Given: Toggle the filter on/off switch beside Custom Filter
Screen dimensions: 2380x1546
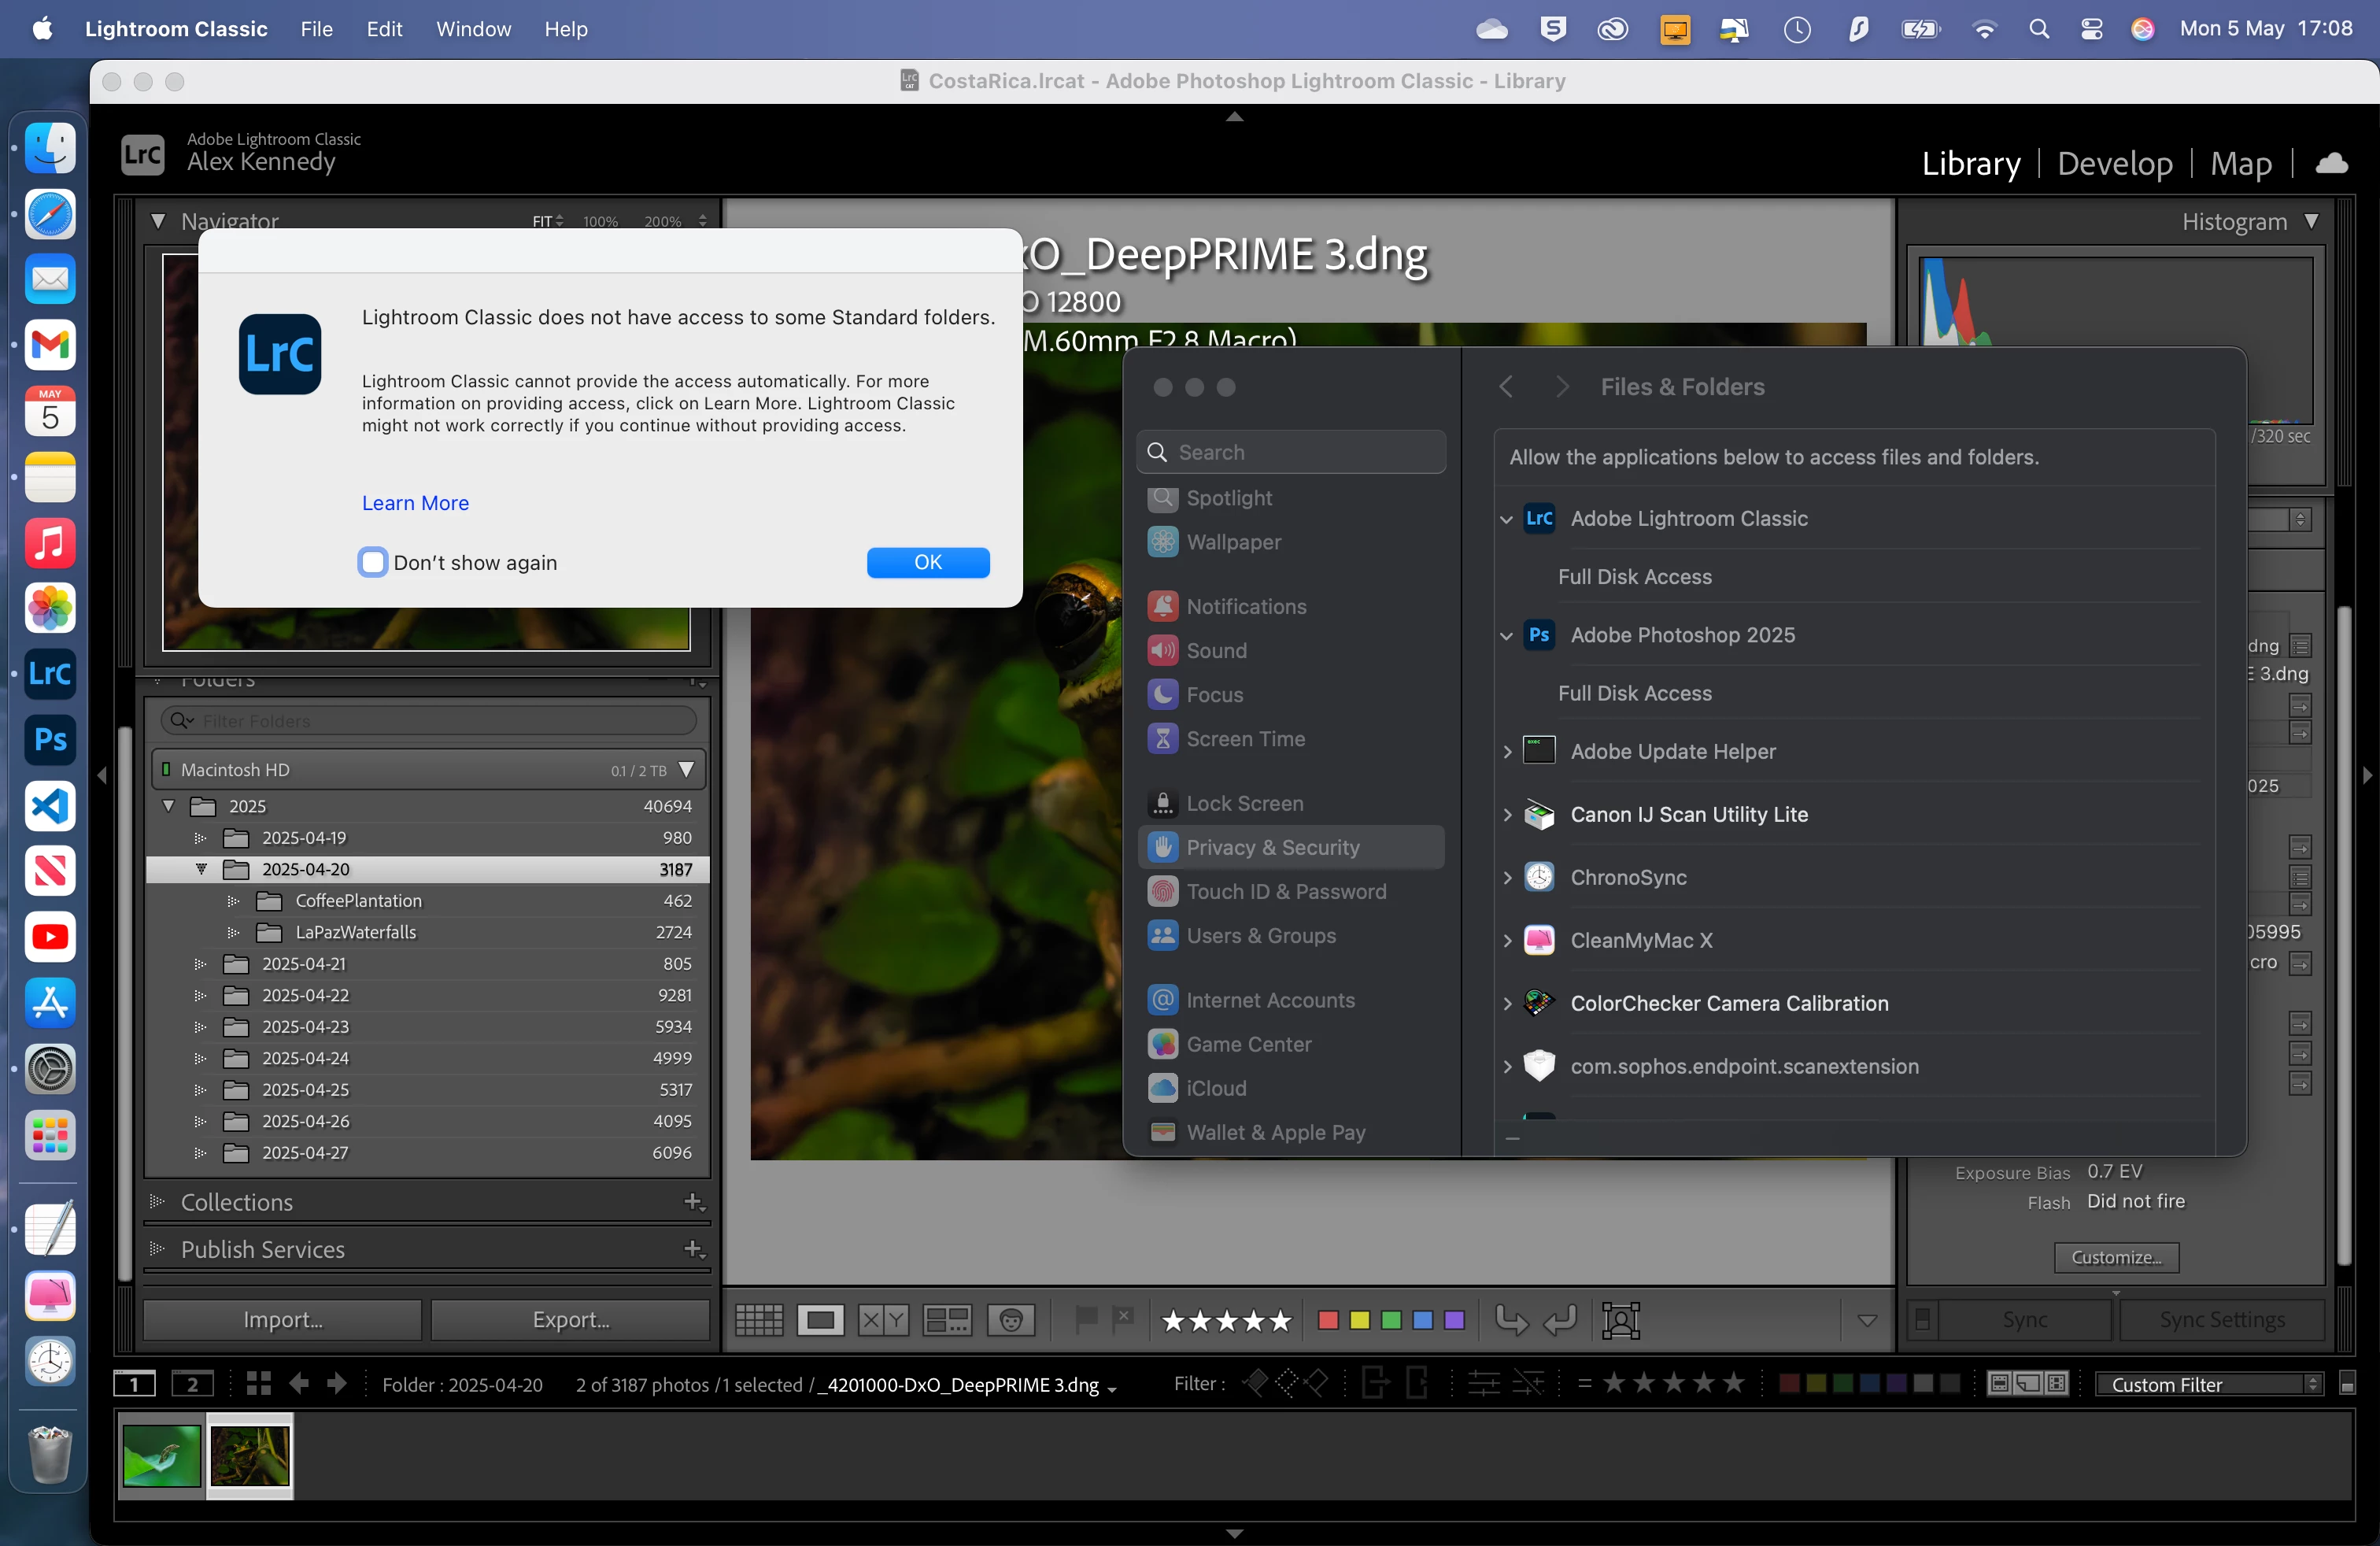Looking at the screenshot, I should (2347, 1384).
